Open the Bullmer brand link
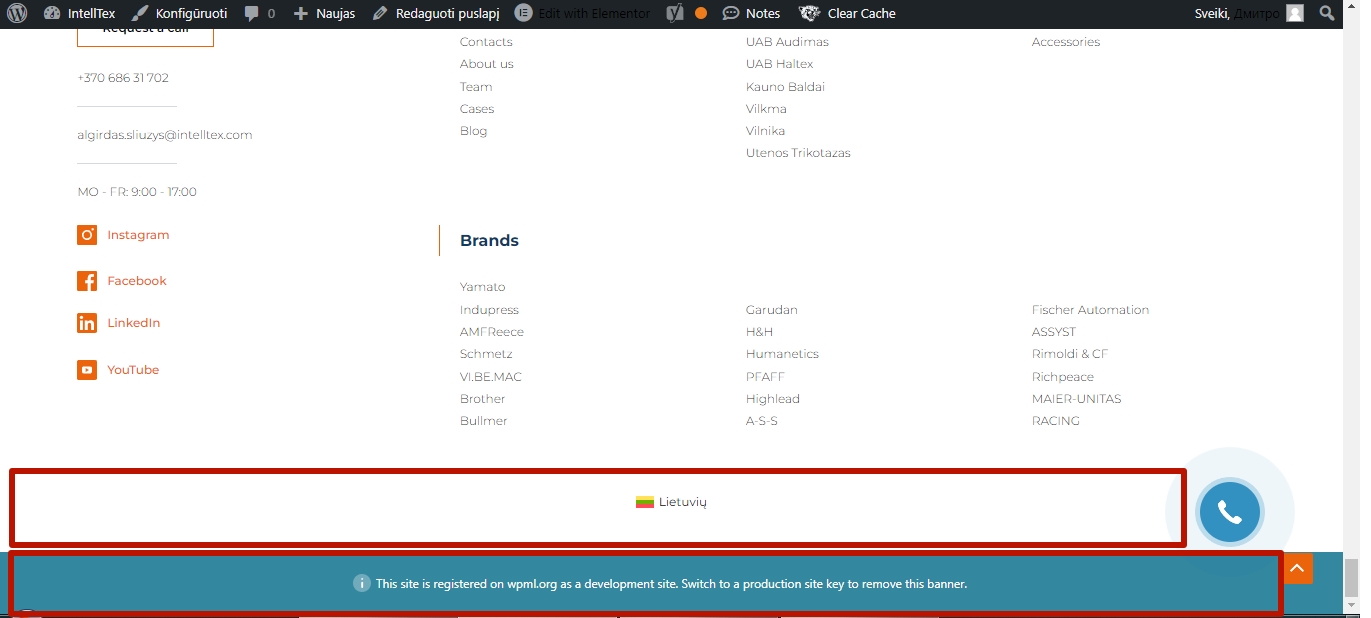The width and height of the screenshot is (1371, 618). coord(484,421)
